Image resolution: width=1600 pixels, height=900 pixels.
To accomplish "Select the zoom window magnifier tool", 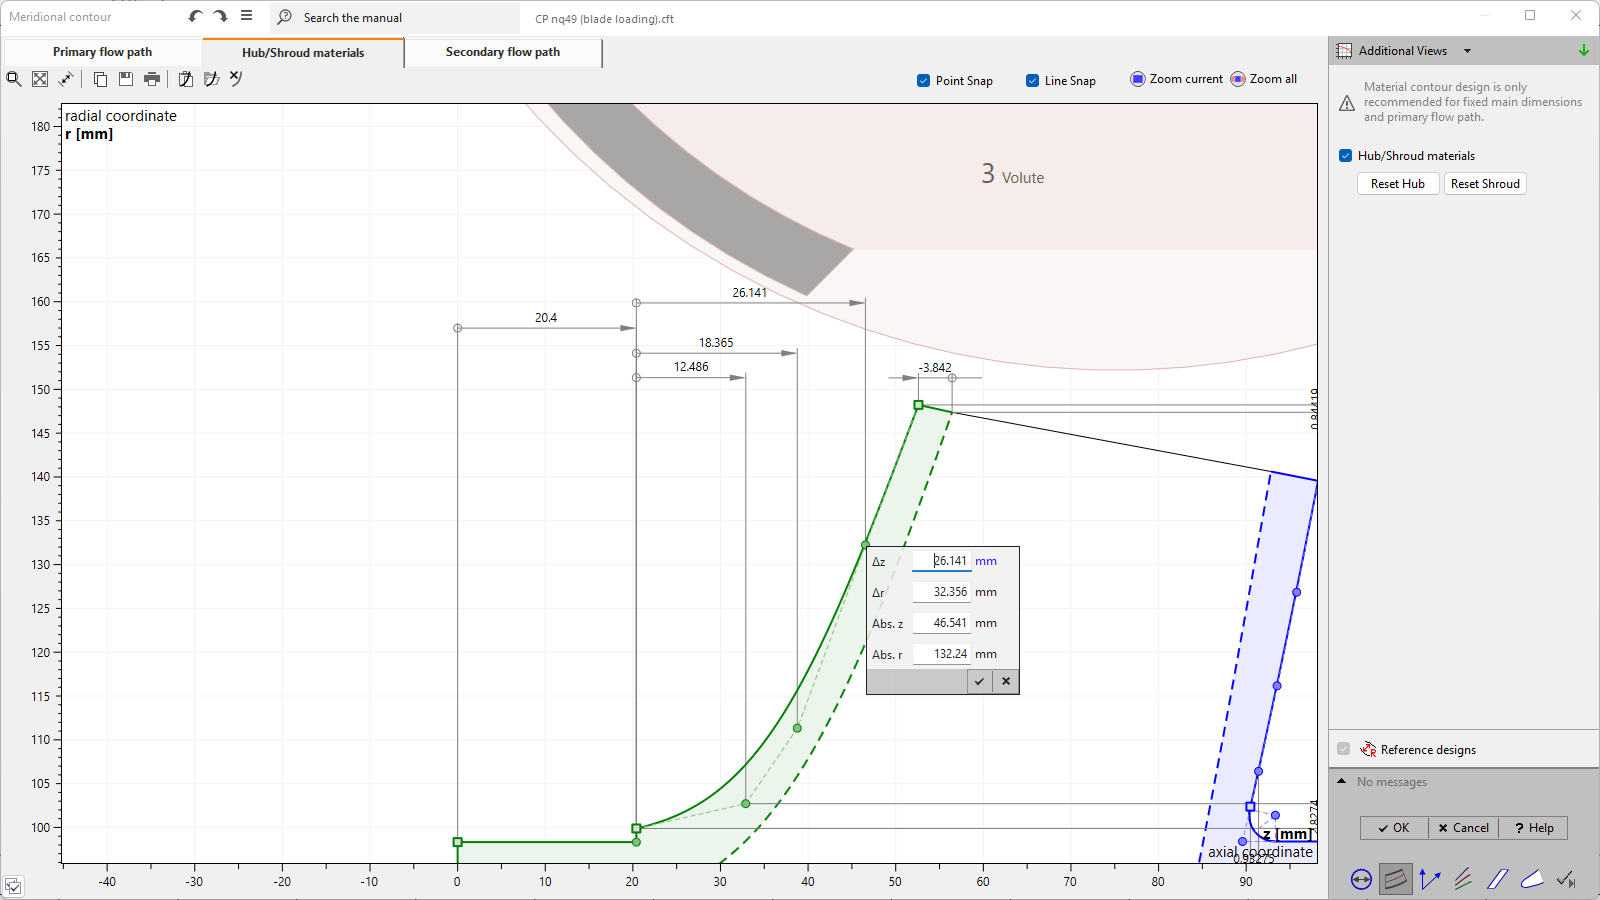I will pos(14,79).
